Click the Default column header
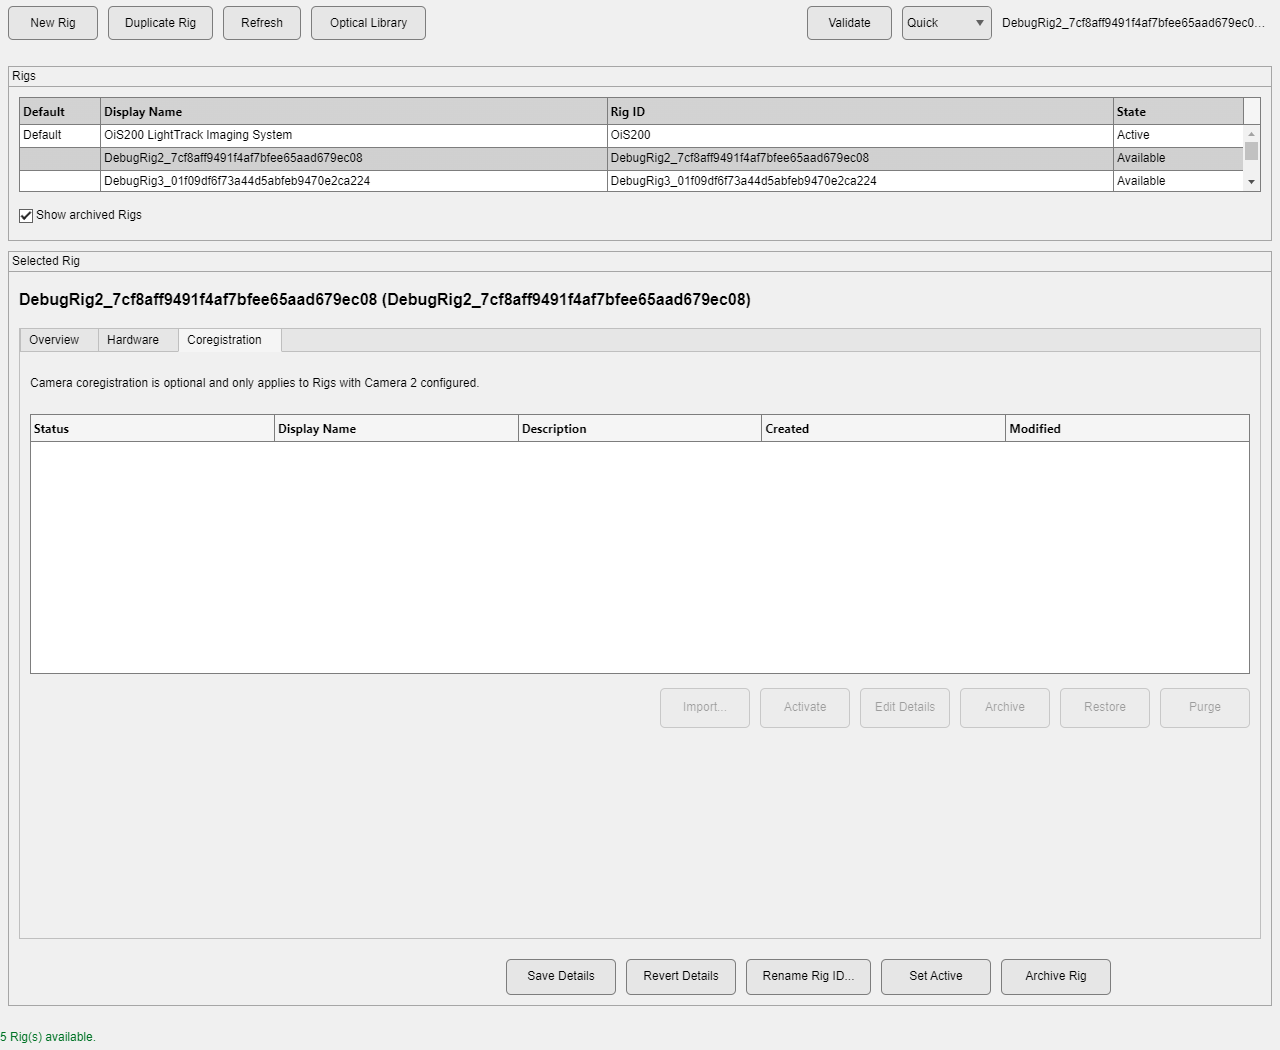The image size is (1280, 1050). click(60, 112)
